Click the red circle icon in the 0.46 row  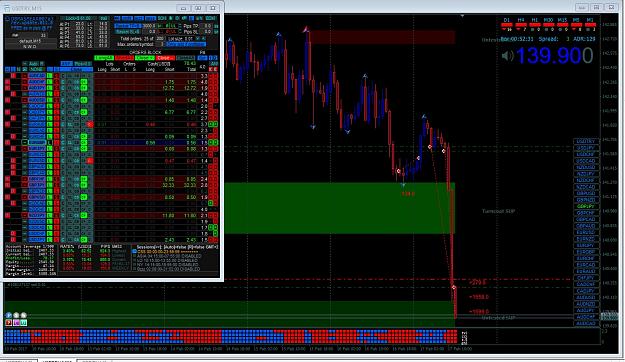coord(90,124)
